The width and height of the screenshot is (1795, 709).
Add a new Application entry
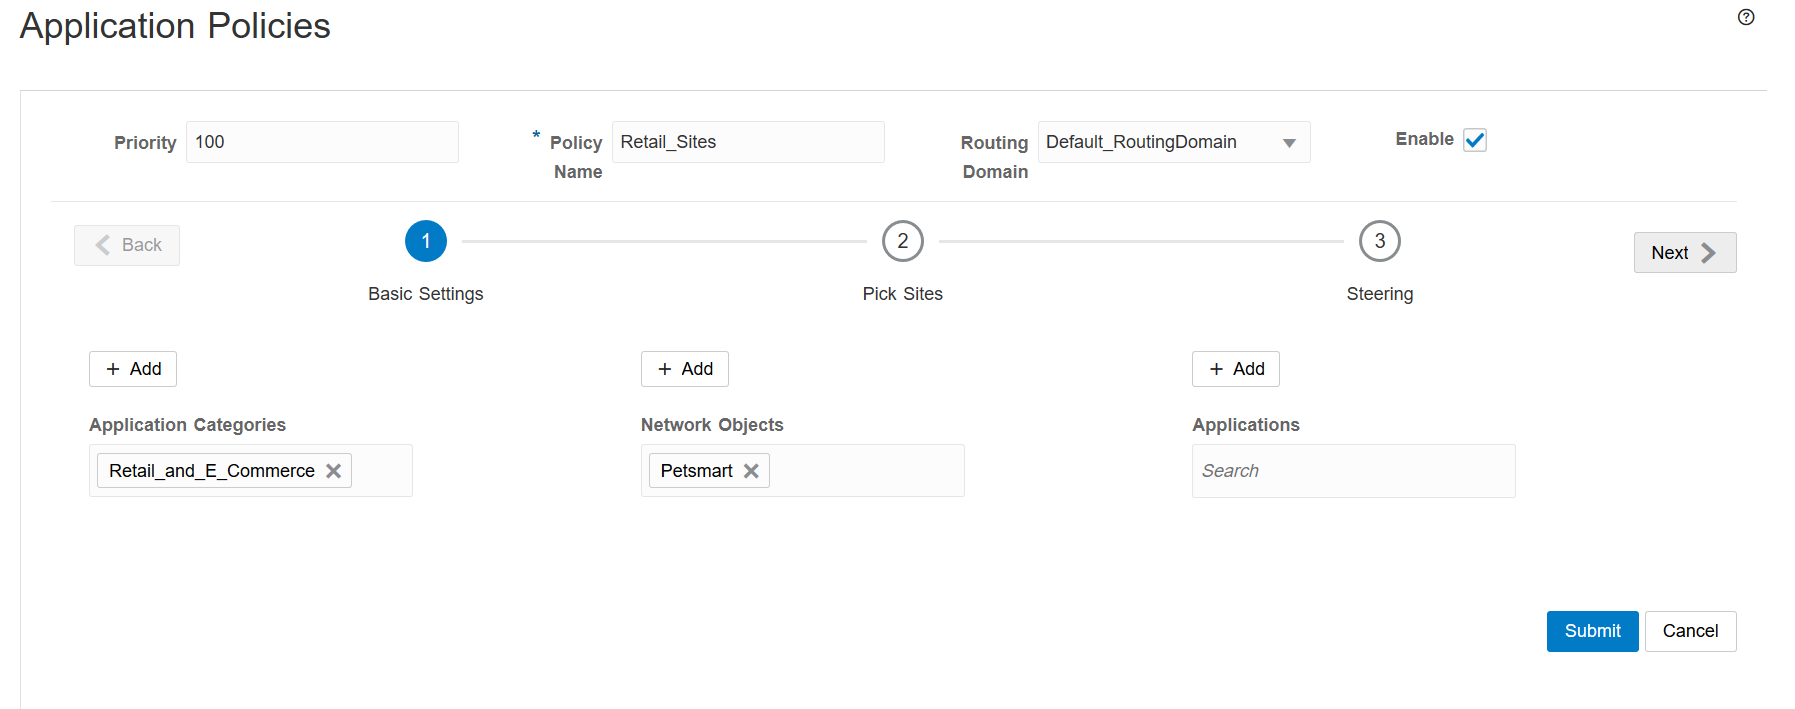pos(1236,369)
